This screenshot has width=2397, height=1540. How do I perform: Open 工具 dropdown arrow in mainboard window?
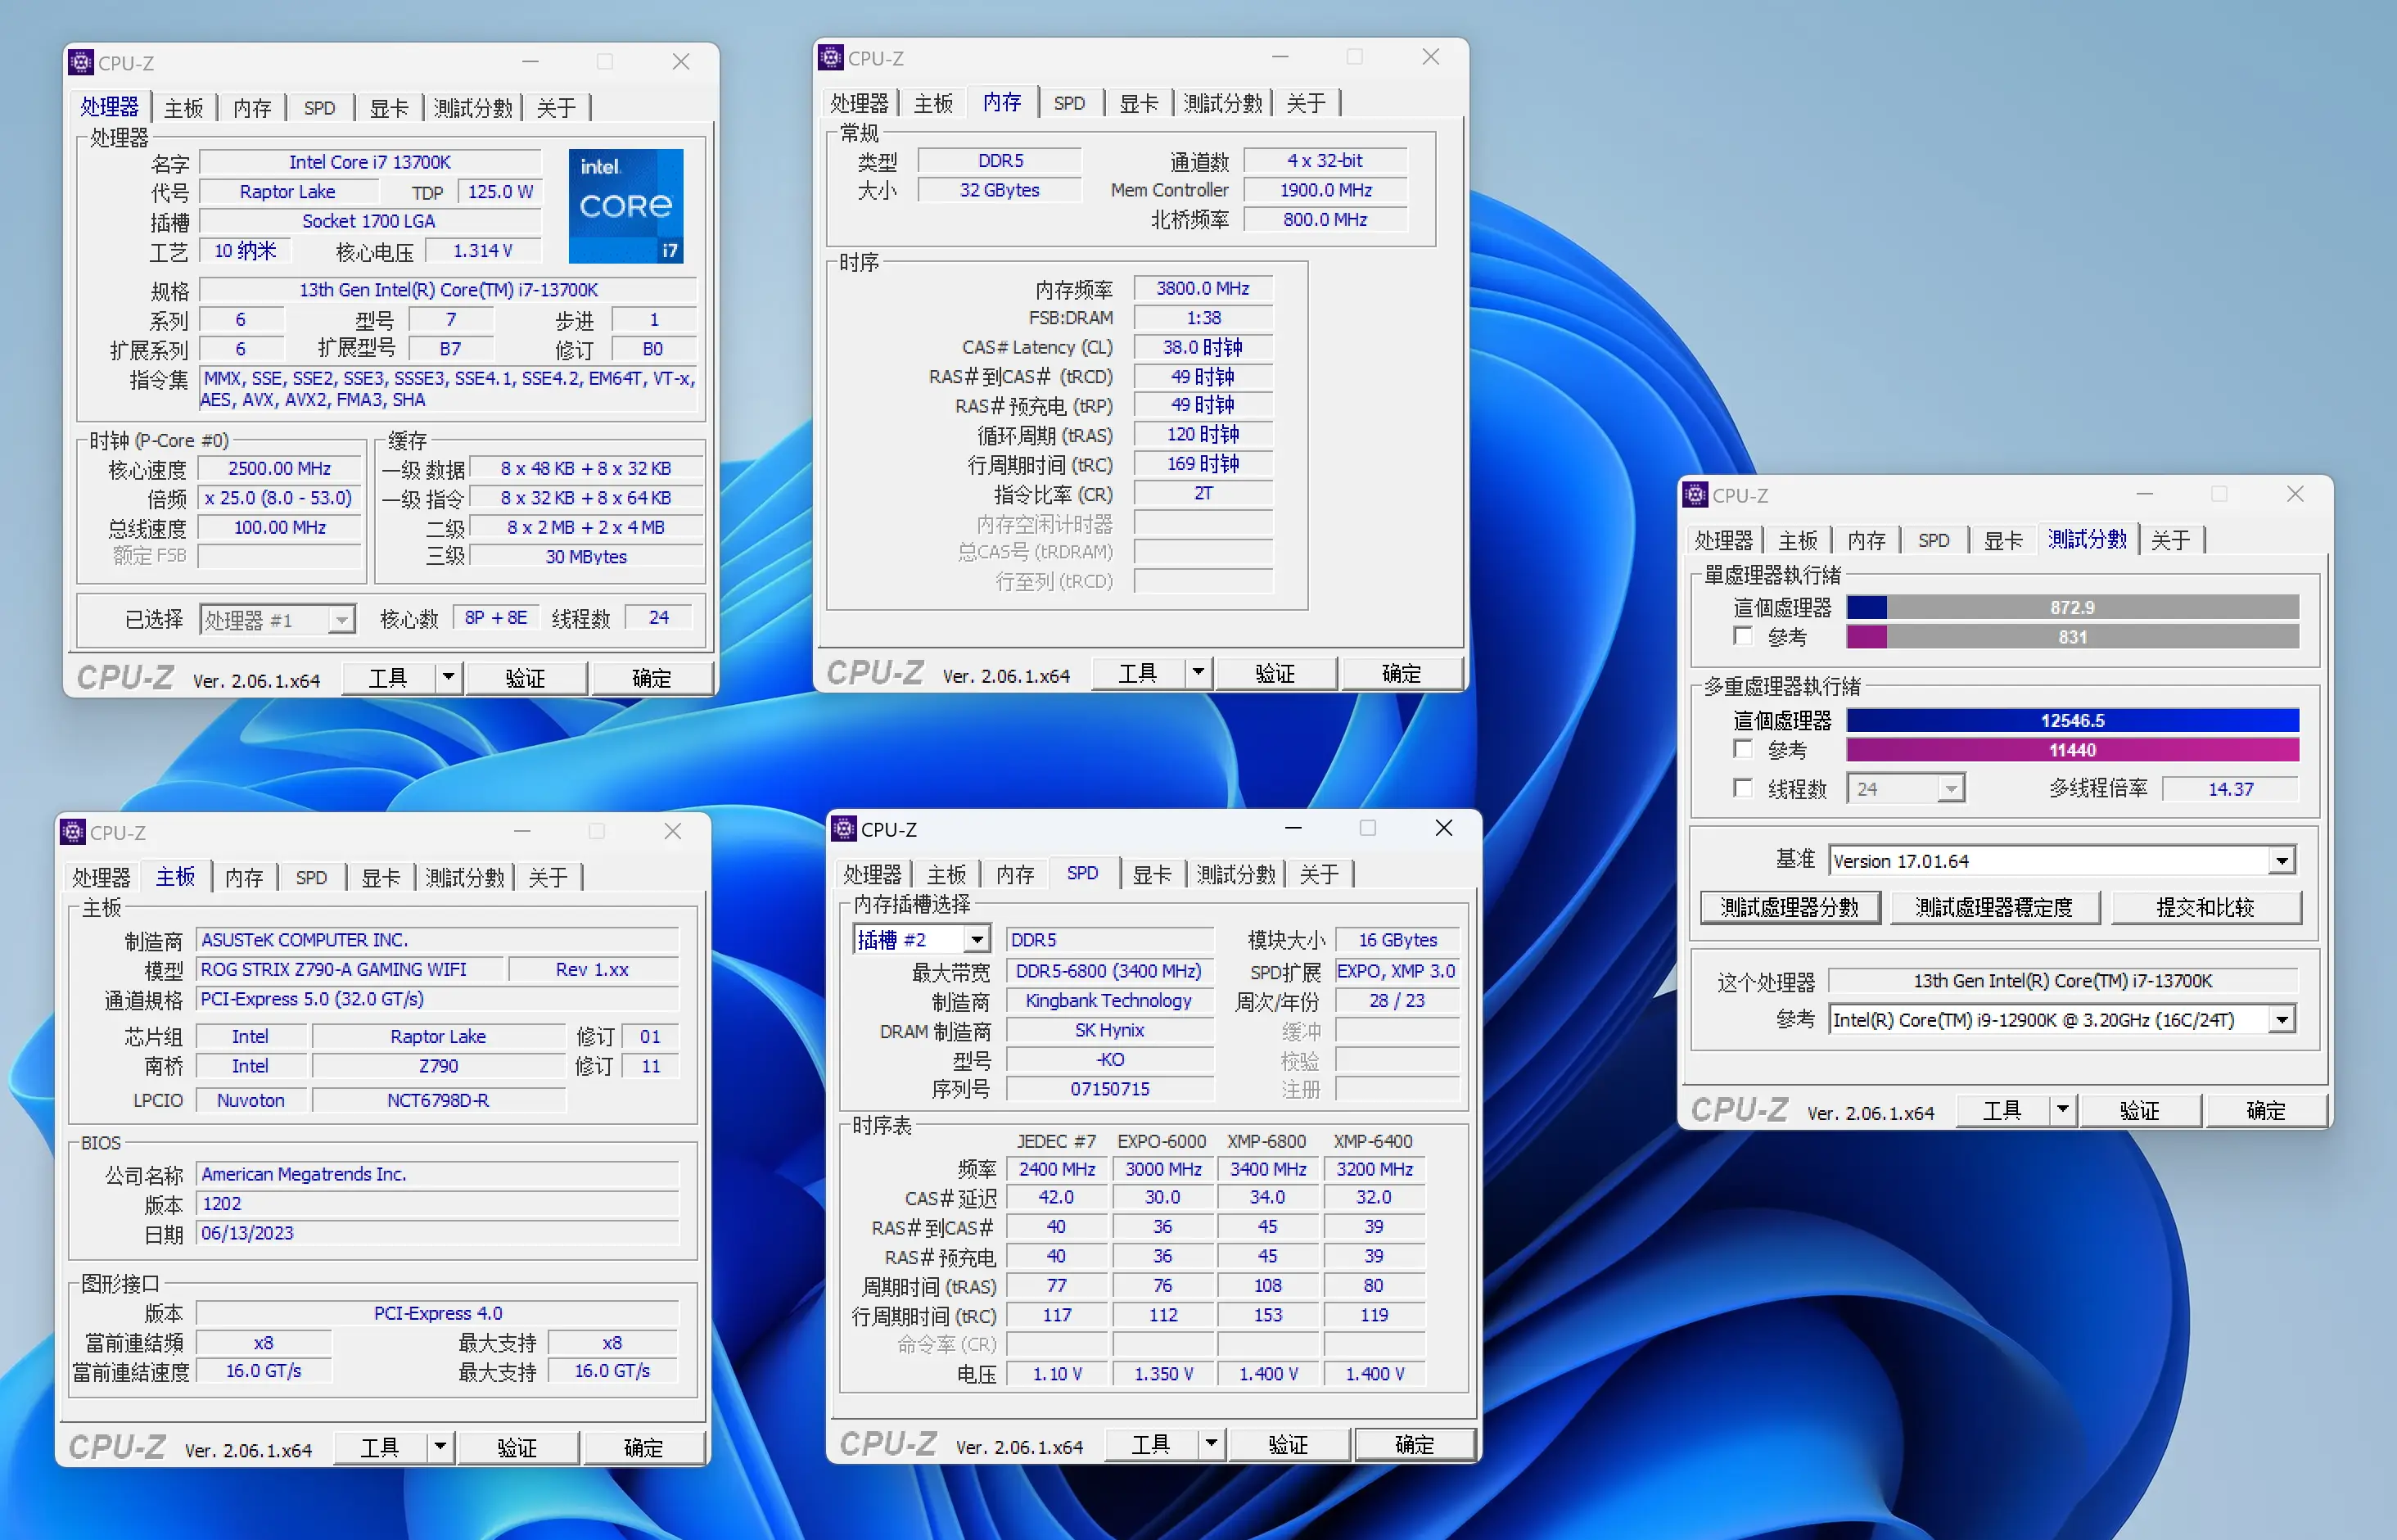440,1447
